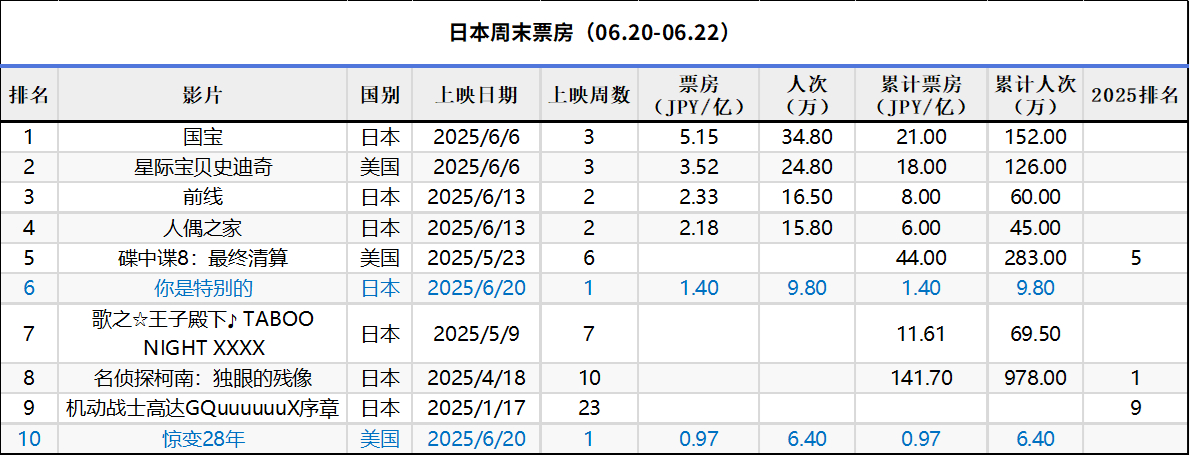This screenshot has height=456, width=1190.
Task: Click the 美国 cell in 碟中谍8 row
Action: (x=379, y=258)
